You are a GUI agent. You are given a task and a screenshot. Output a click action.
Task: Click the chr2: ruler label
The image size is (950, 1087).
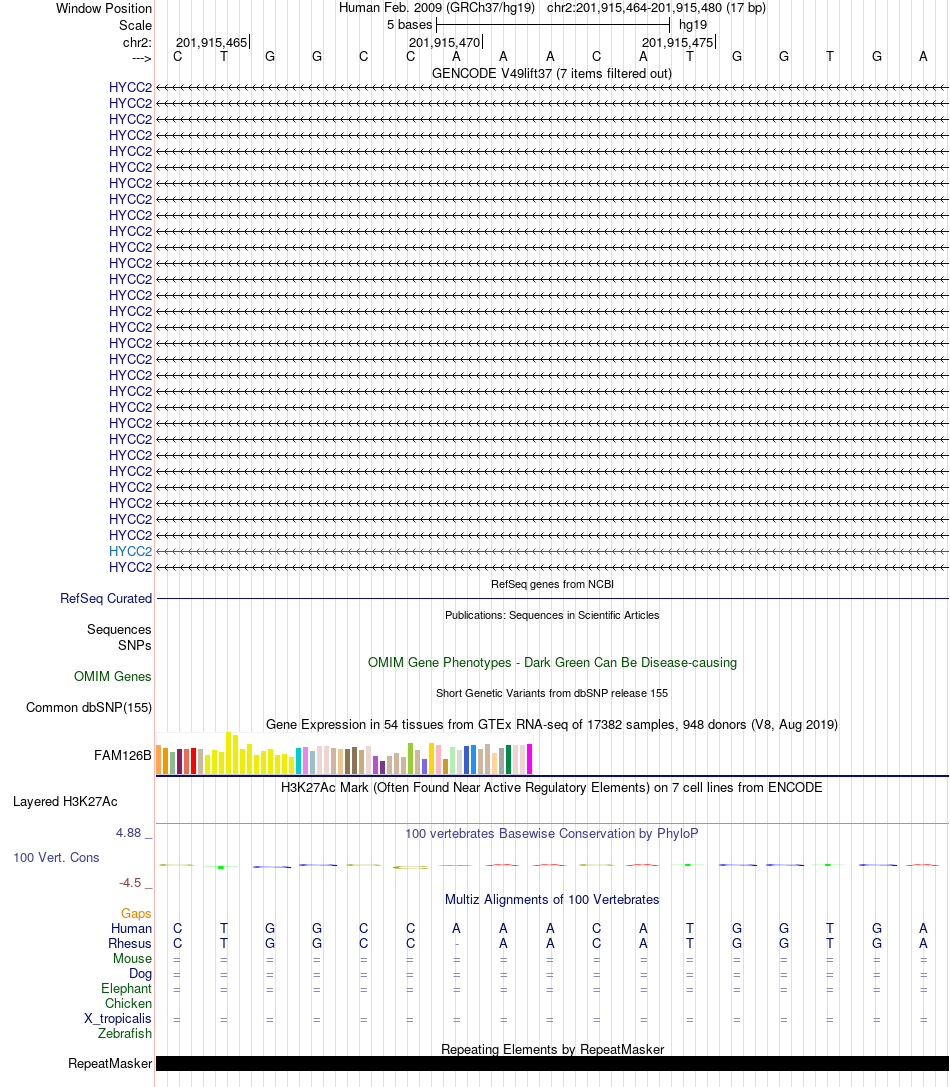click(137, 42)
